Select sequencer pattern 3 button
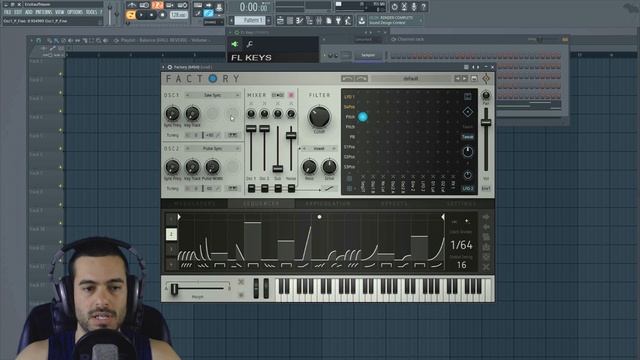Image resolution: width=640 pixels, height=360 pixels. 171,249
